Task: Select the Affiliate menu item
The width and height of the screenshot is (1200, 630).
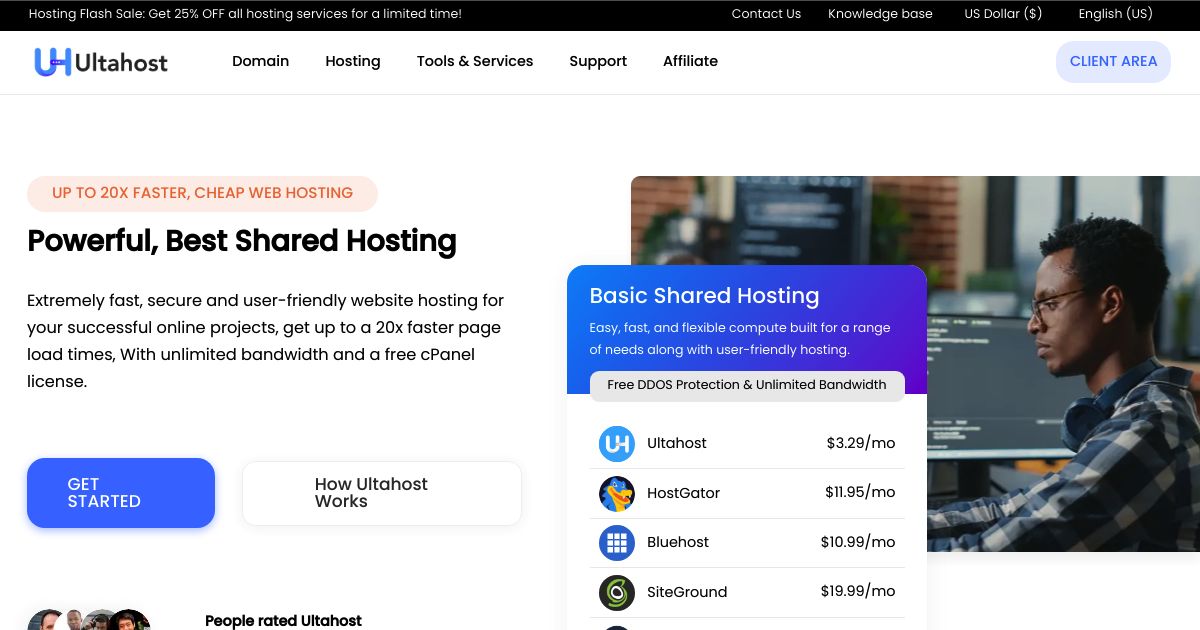Action: 690,61
